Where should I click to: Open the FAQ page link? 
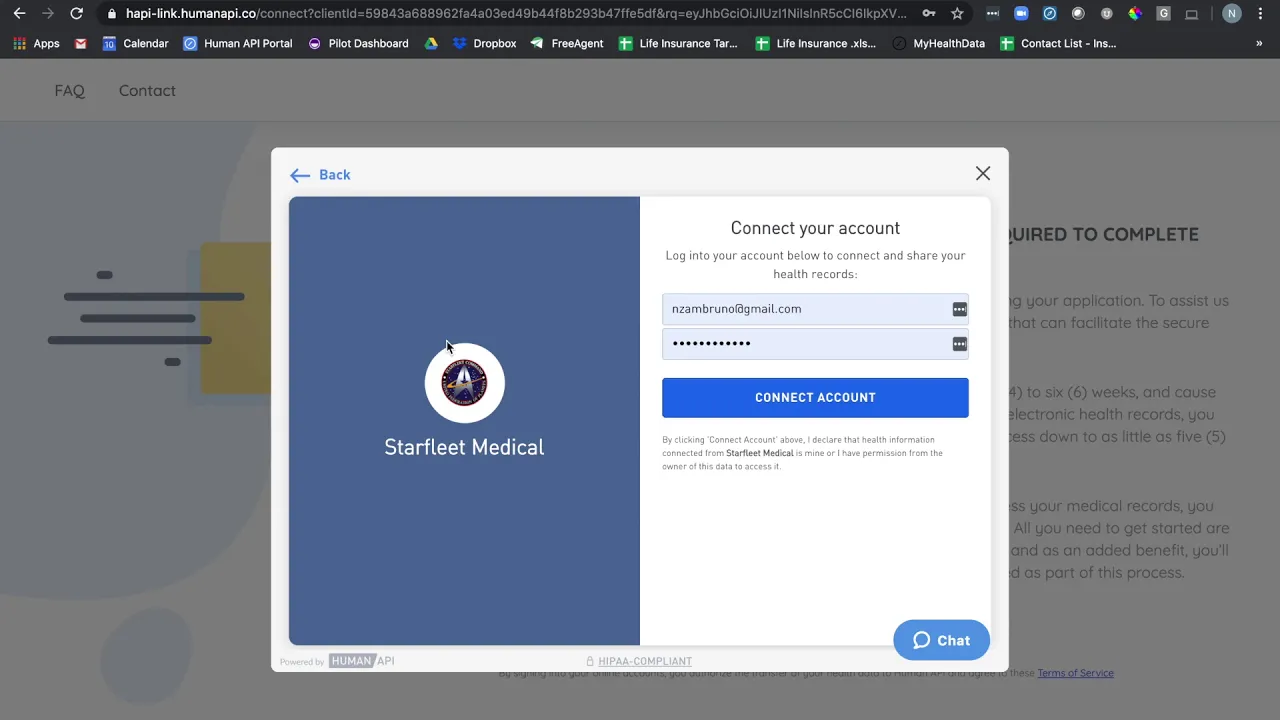coord(69,90)
